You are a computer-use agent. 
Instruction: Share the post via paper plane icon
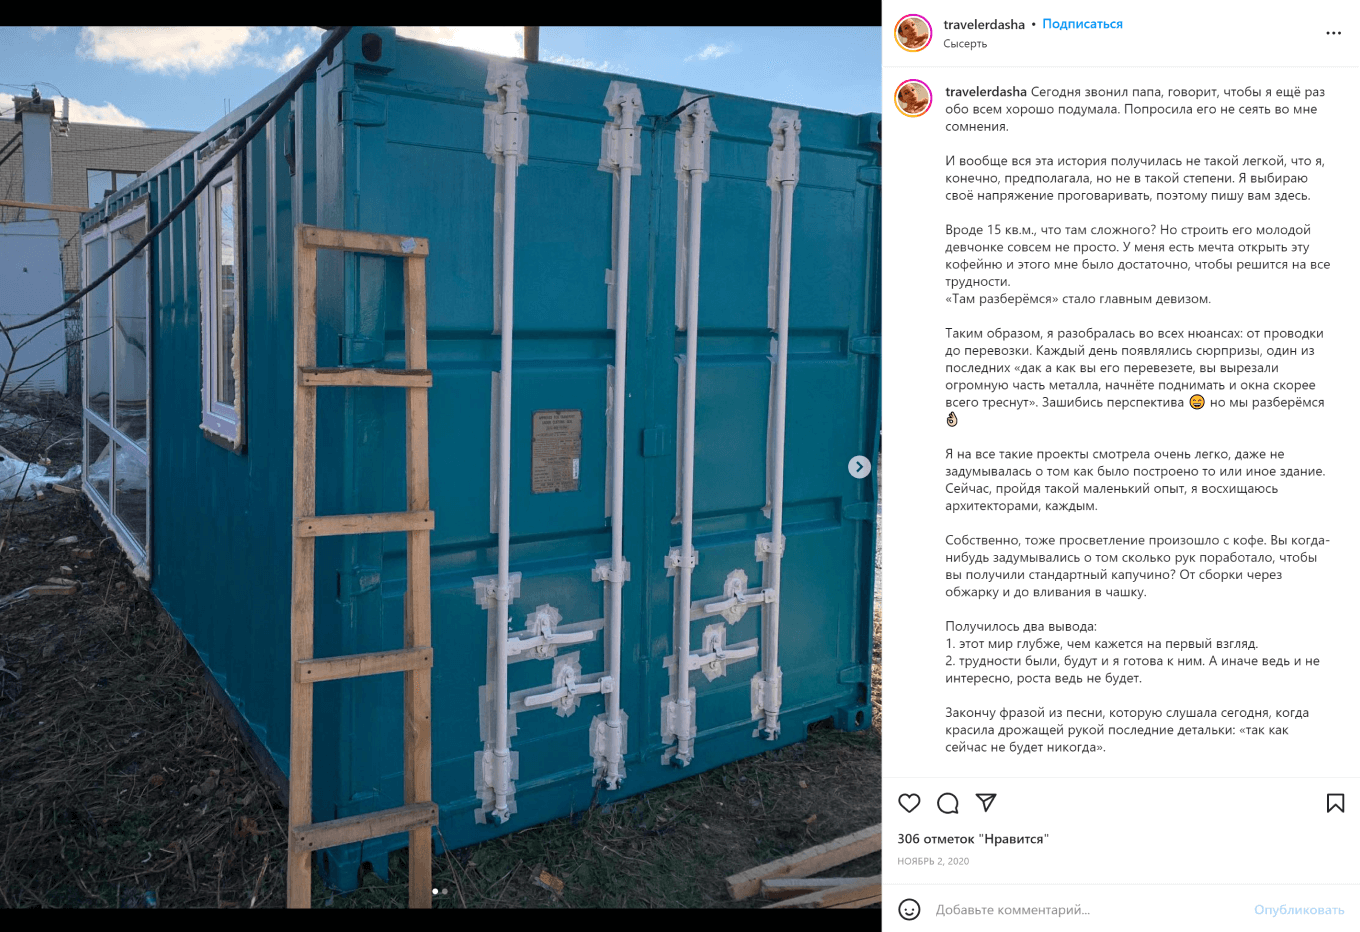[986, 802]
